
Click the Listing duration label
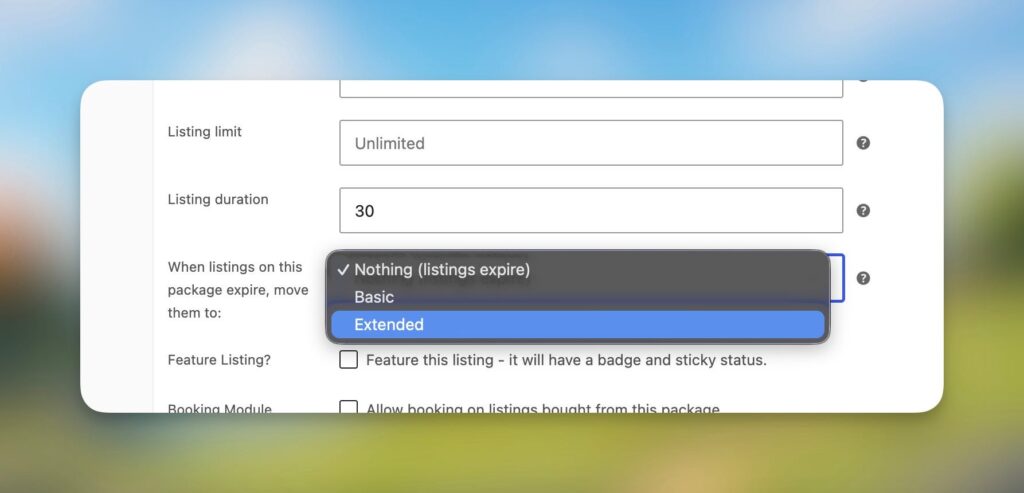(x=218, y=200)
